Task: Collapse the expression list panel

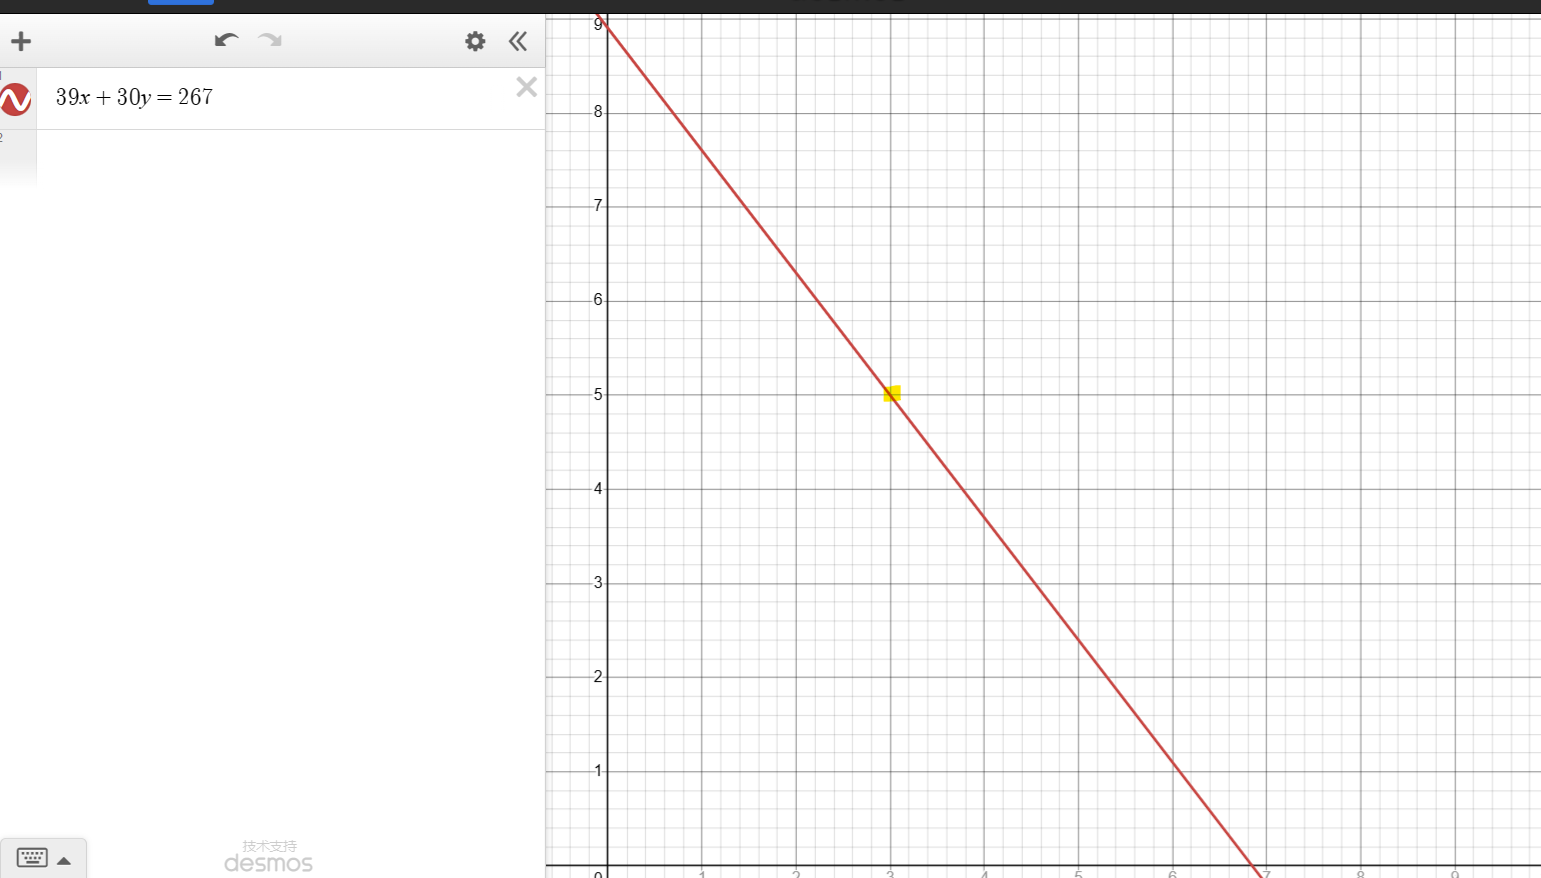Action: (x=518, y=41)
